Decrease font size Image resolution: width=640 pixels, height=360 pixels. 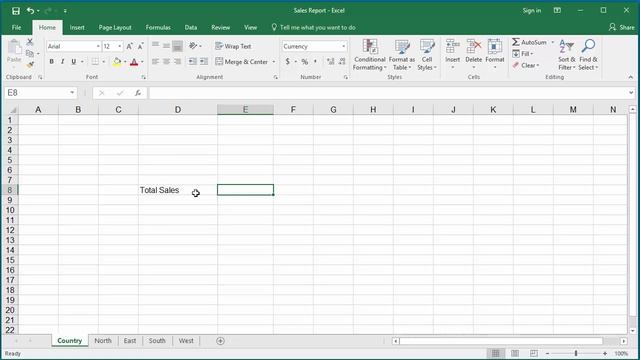[140, 47]
